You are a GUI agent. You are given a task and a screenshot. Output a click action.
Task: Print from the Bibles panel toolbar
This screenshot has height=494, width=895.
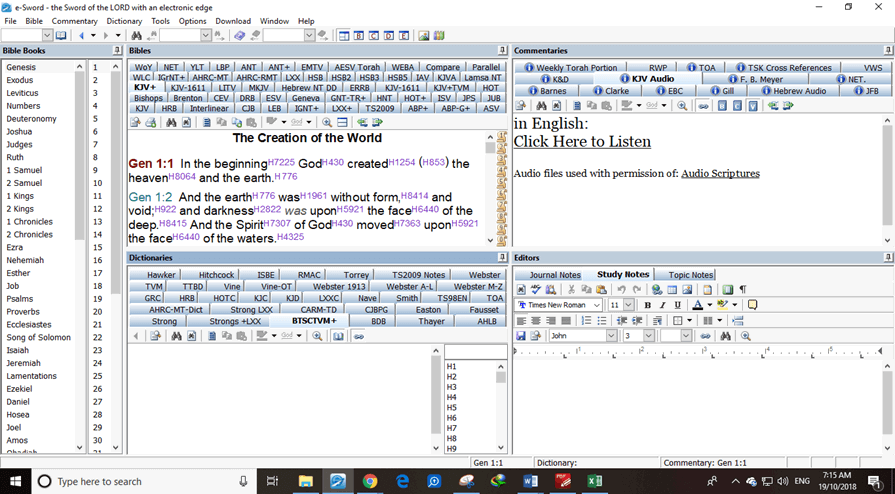pos(150,122)
